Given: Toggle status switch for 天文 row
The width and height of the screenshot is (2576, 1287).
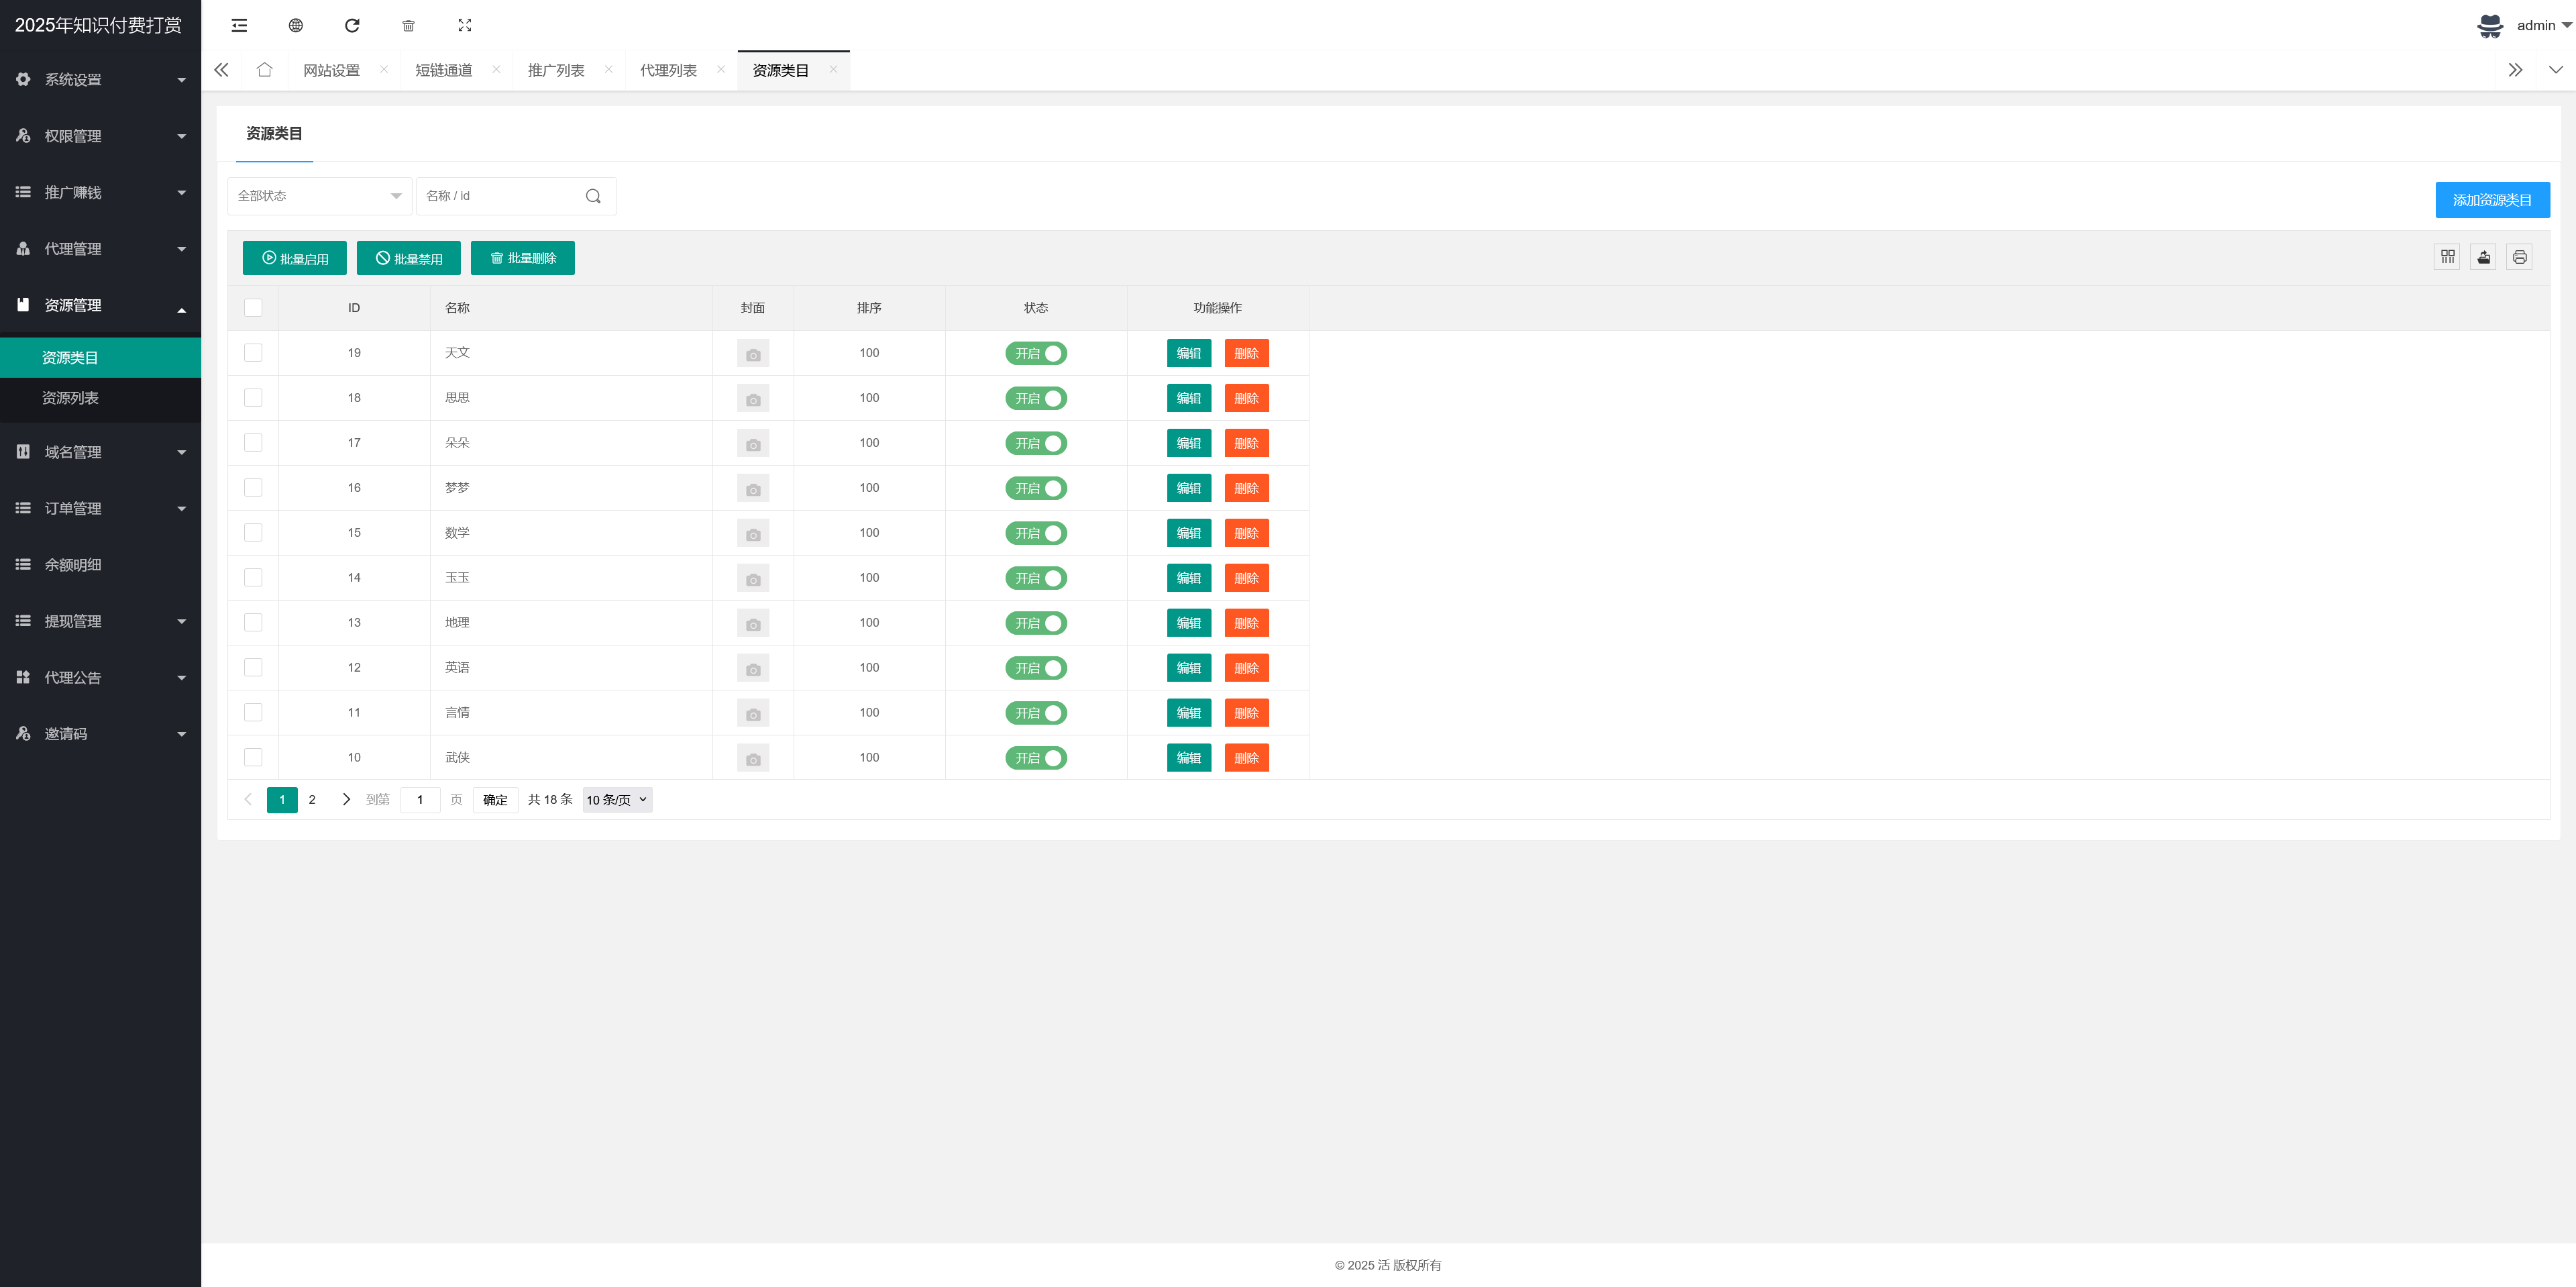Looking at the screenshot, I should pyautogui.click(x=1035, y=353).
